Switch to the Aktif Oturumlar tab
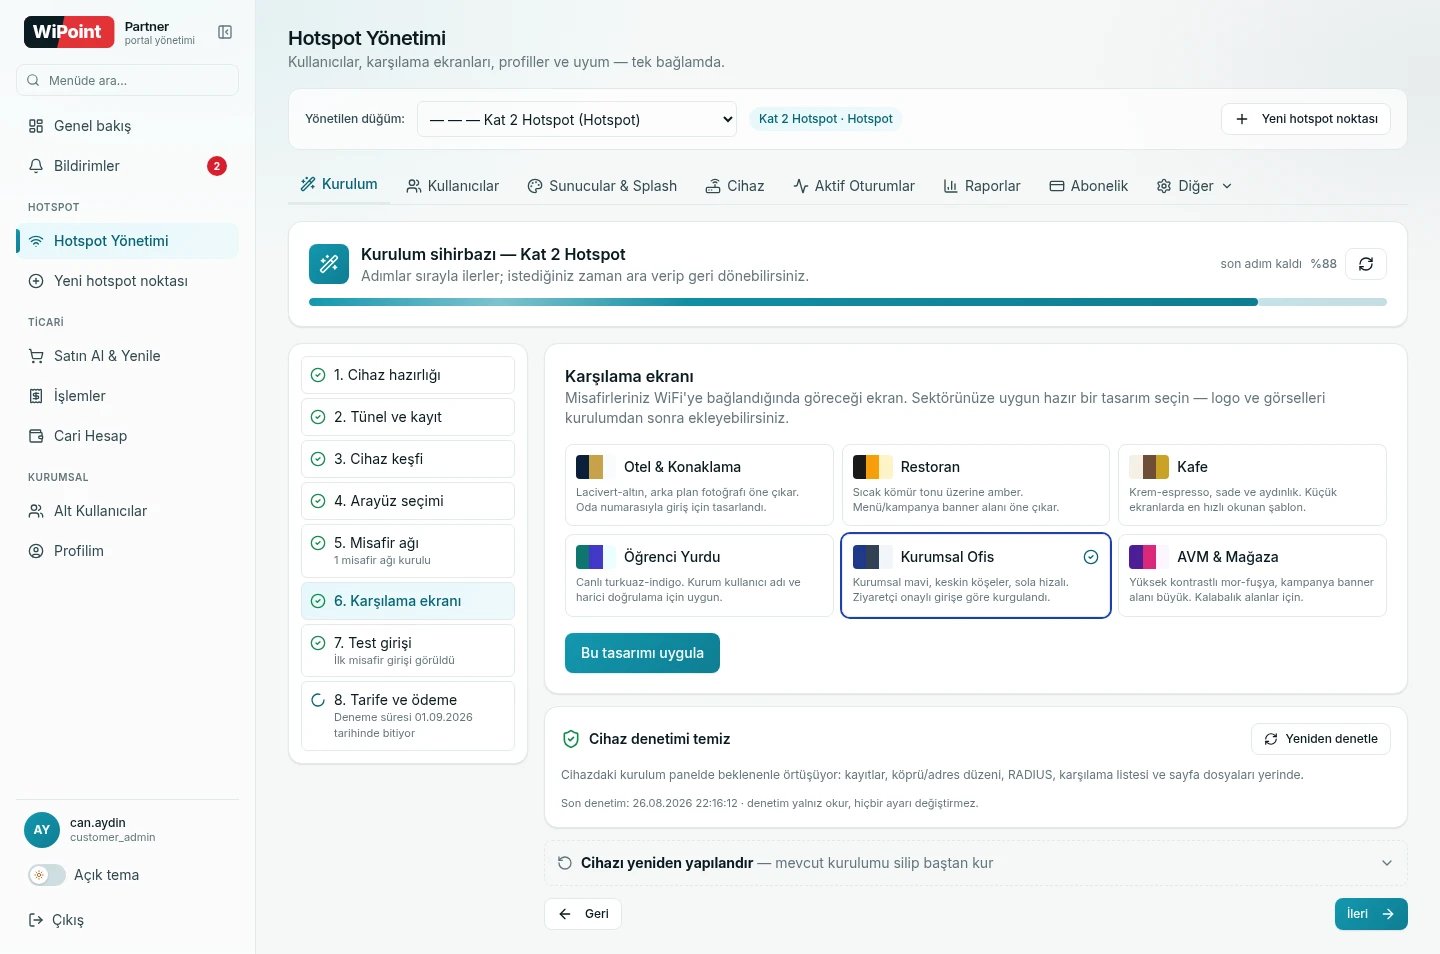Image resolution: width=1440 pixels, height=954 pixels. point(854,186)
